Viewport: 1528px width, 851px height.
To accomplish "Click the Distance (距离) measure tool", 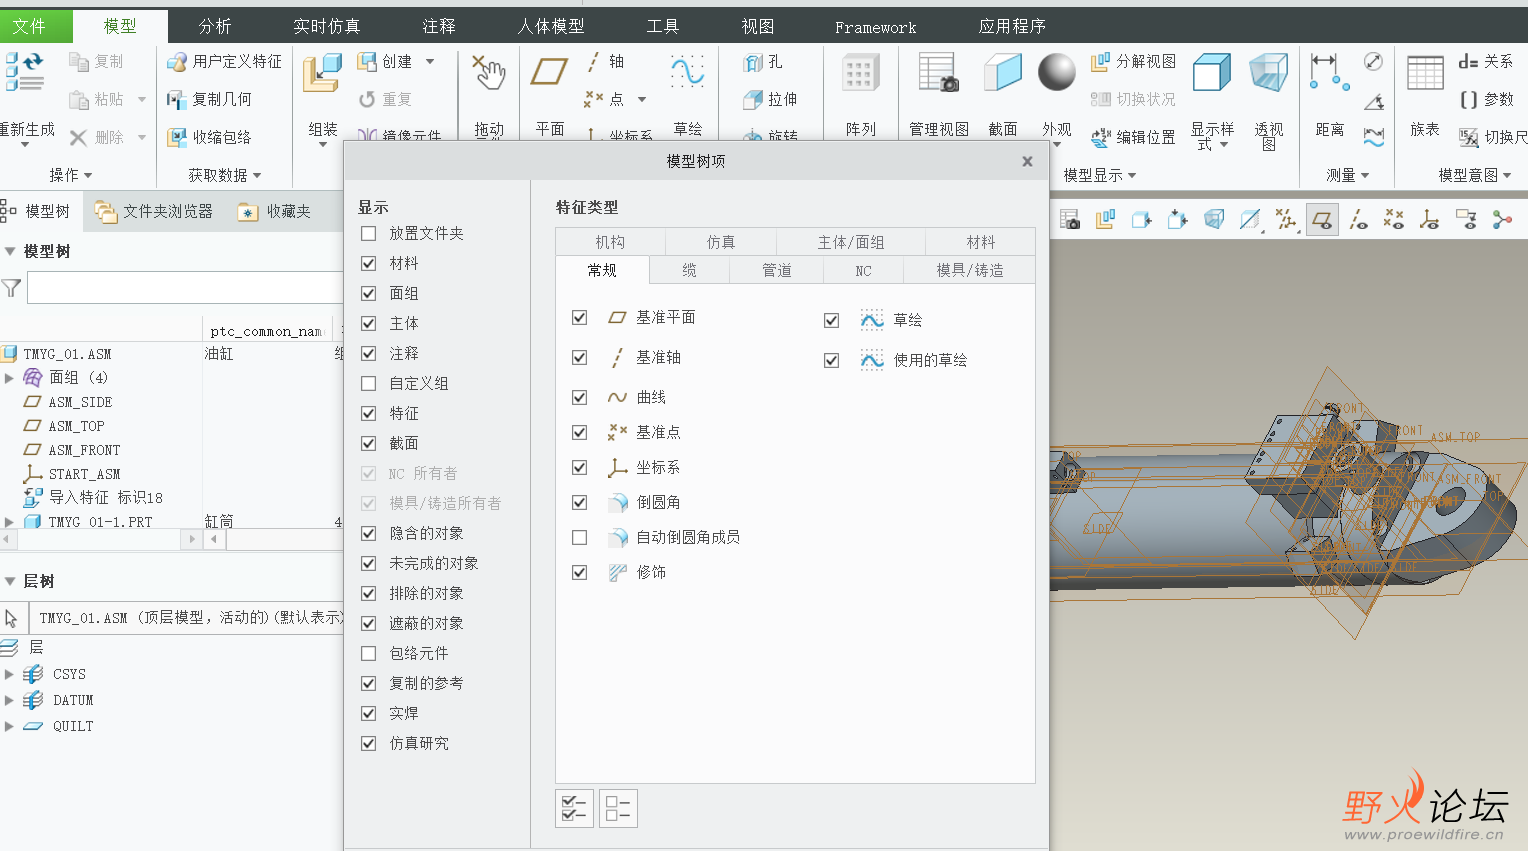I will (1329, 73).
